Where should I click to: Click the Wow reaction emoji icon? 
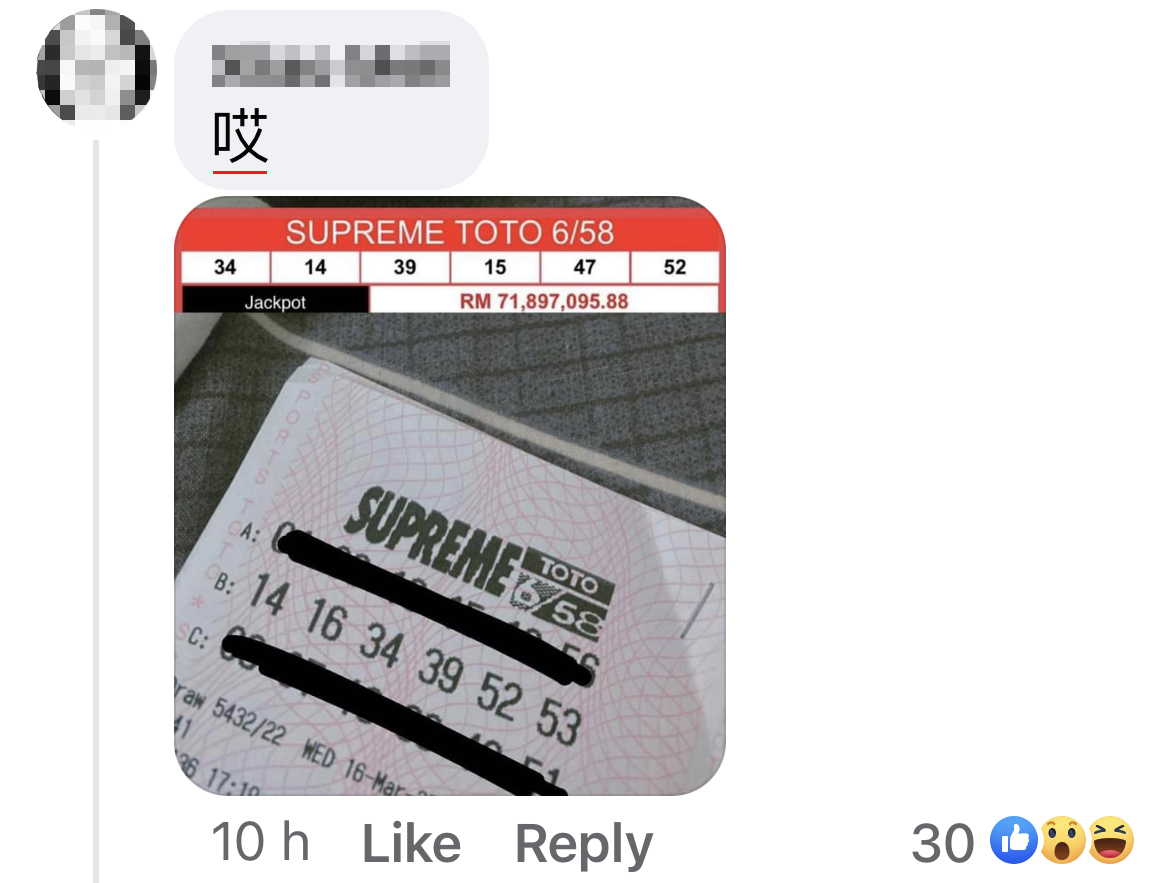pyautogui.click(x=1063, y=840)
